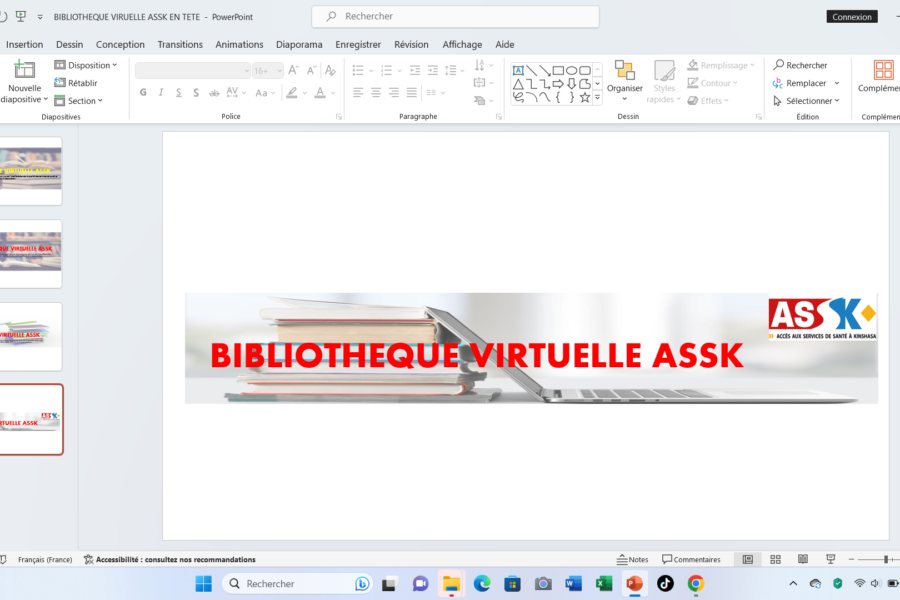Click the Rétablir slide reset button
900x600 pixels.
(x=75, y=83)
